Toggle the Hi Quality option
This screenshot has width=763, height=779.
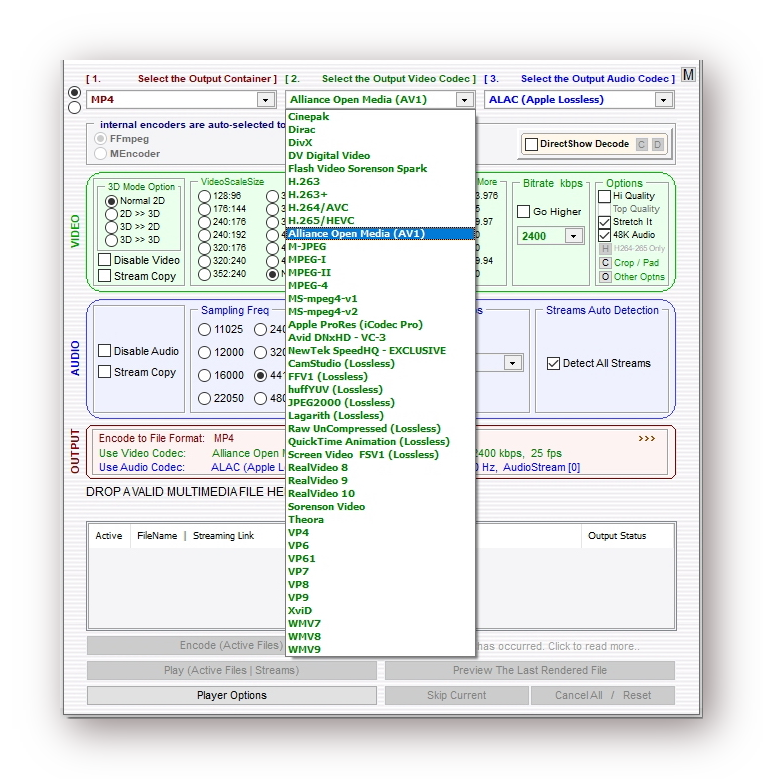pyautogui.click(x=604, y=196)
